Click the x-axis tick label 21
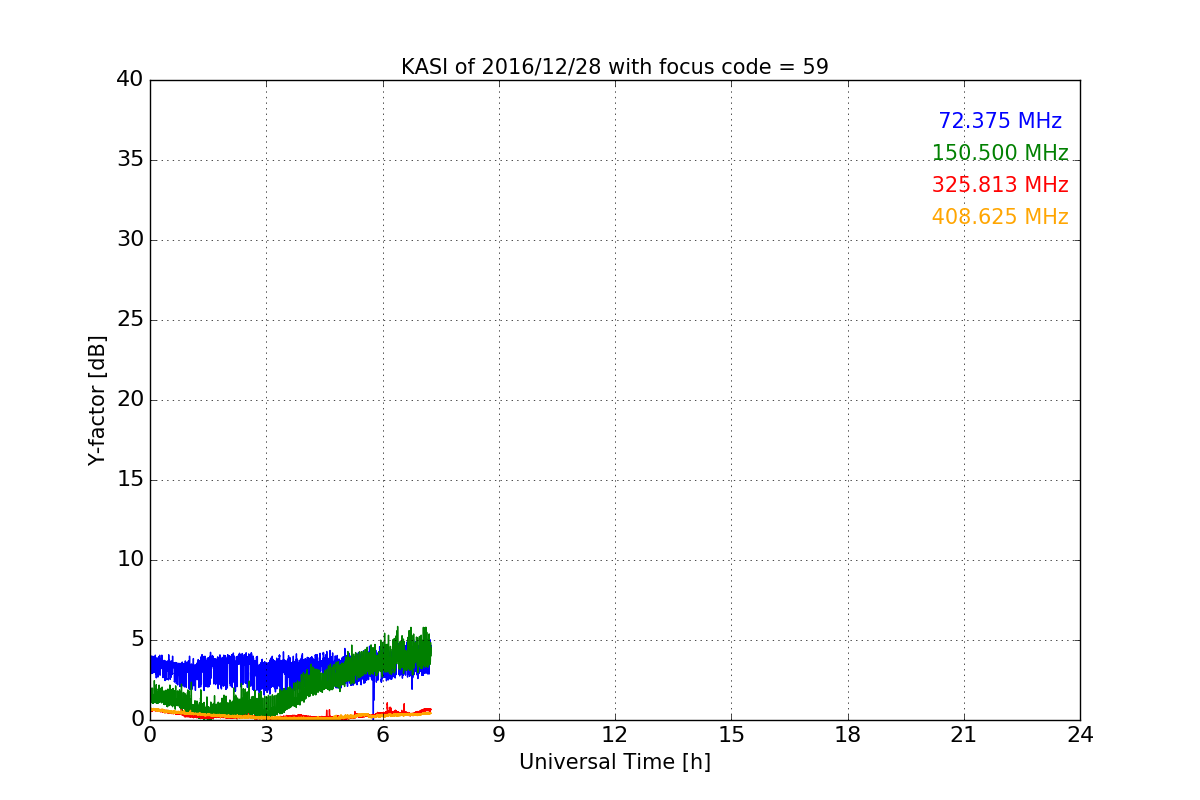The image size is (1200, 800). 964,735
